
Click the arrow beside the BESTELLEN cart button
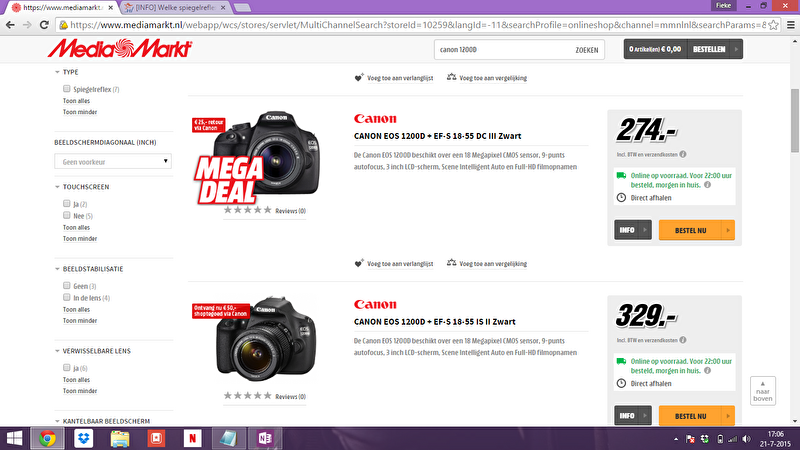(736, 49)
